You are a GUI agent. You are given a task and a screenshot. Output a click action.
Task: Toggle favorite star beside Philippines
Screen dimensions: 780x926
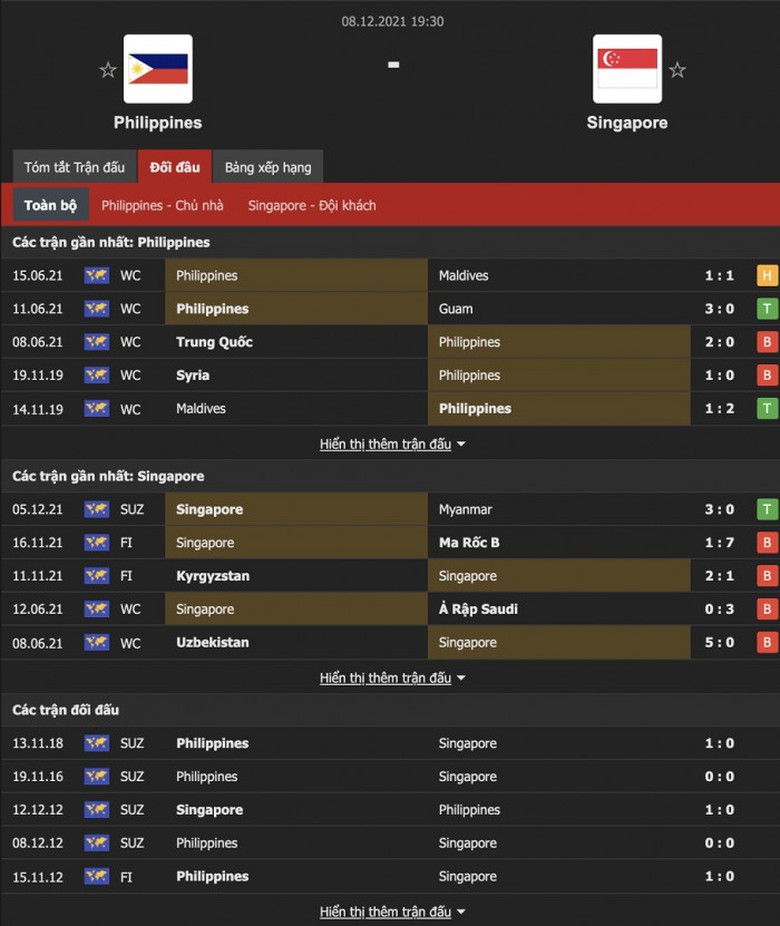click(108, 70)
